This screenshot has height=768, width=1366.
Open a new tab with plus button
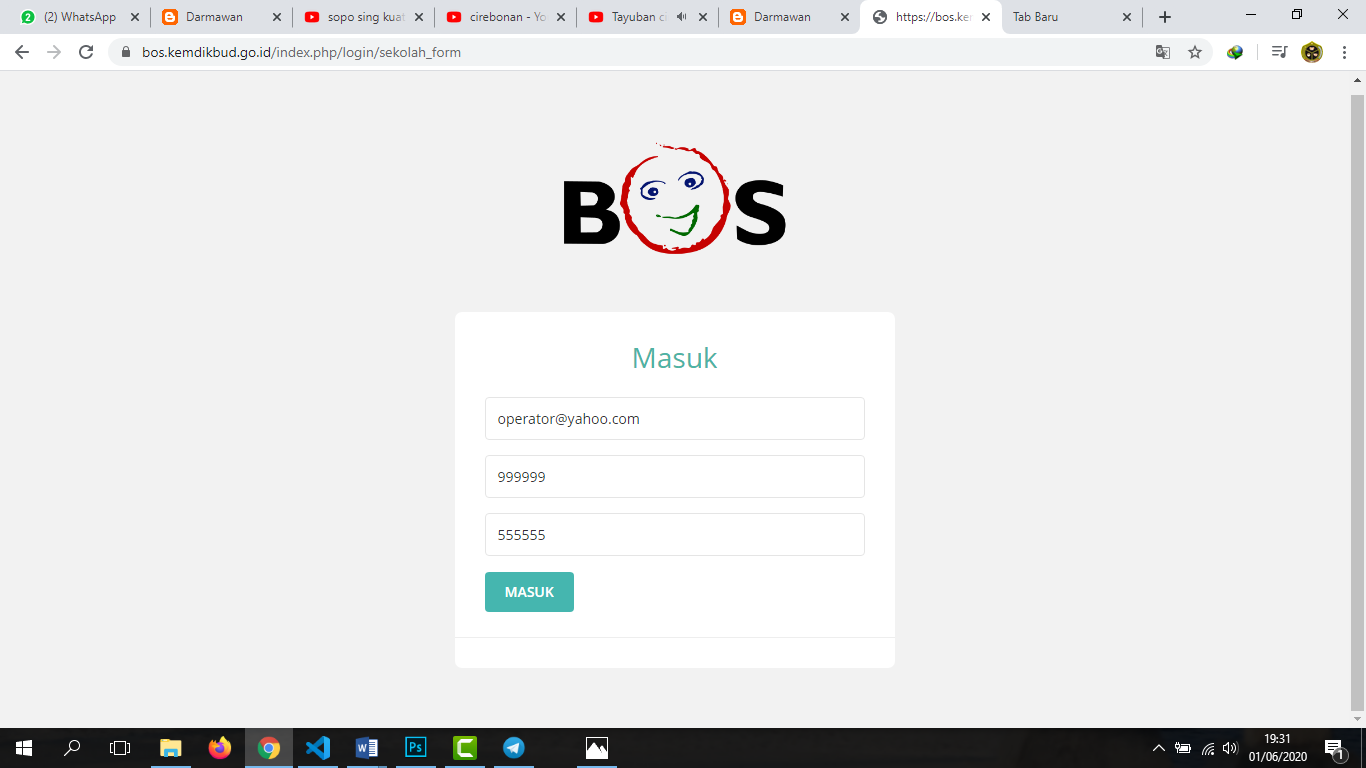coord(1164,17)
